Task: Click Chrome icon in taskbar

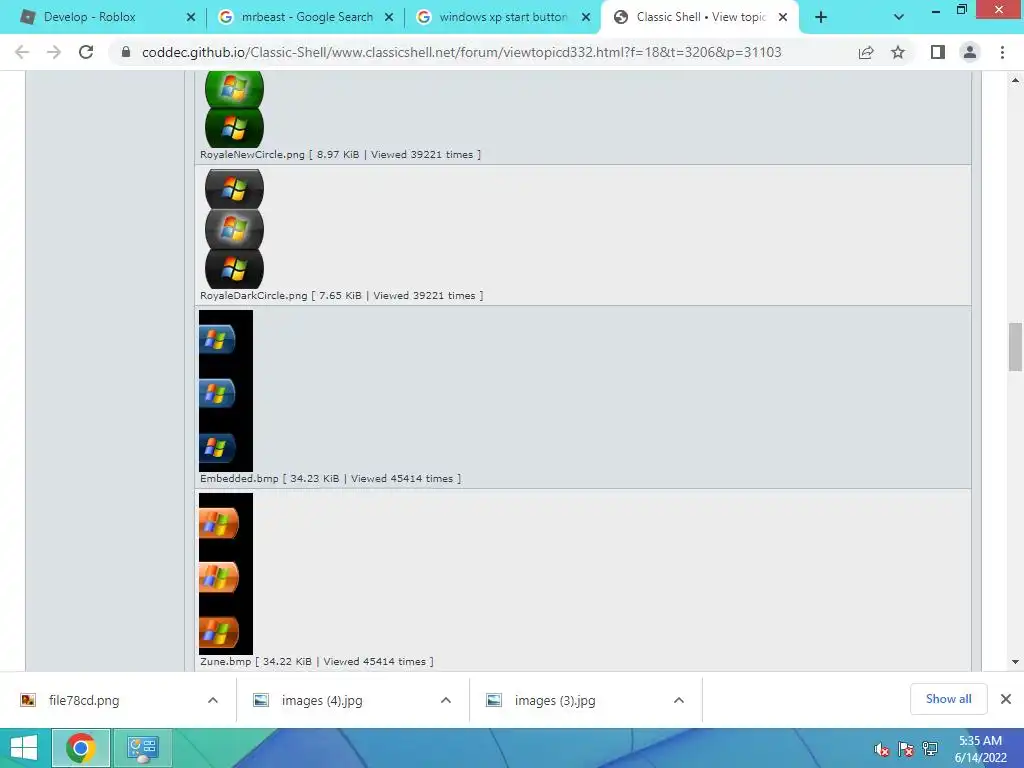Action: click(81, 748)
